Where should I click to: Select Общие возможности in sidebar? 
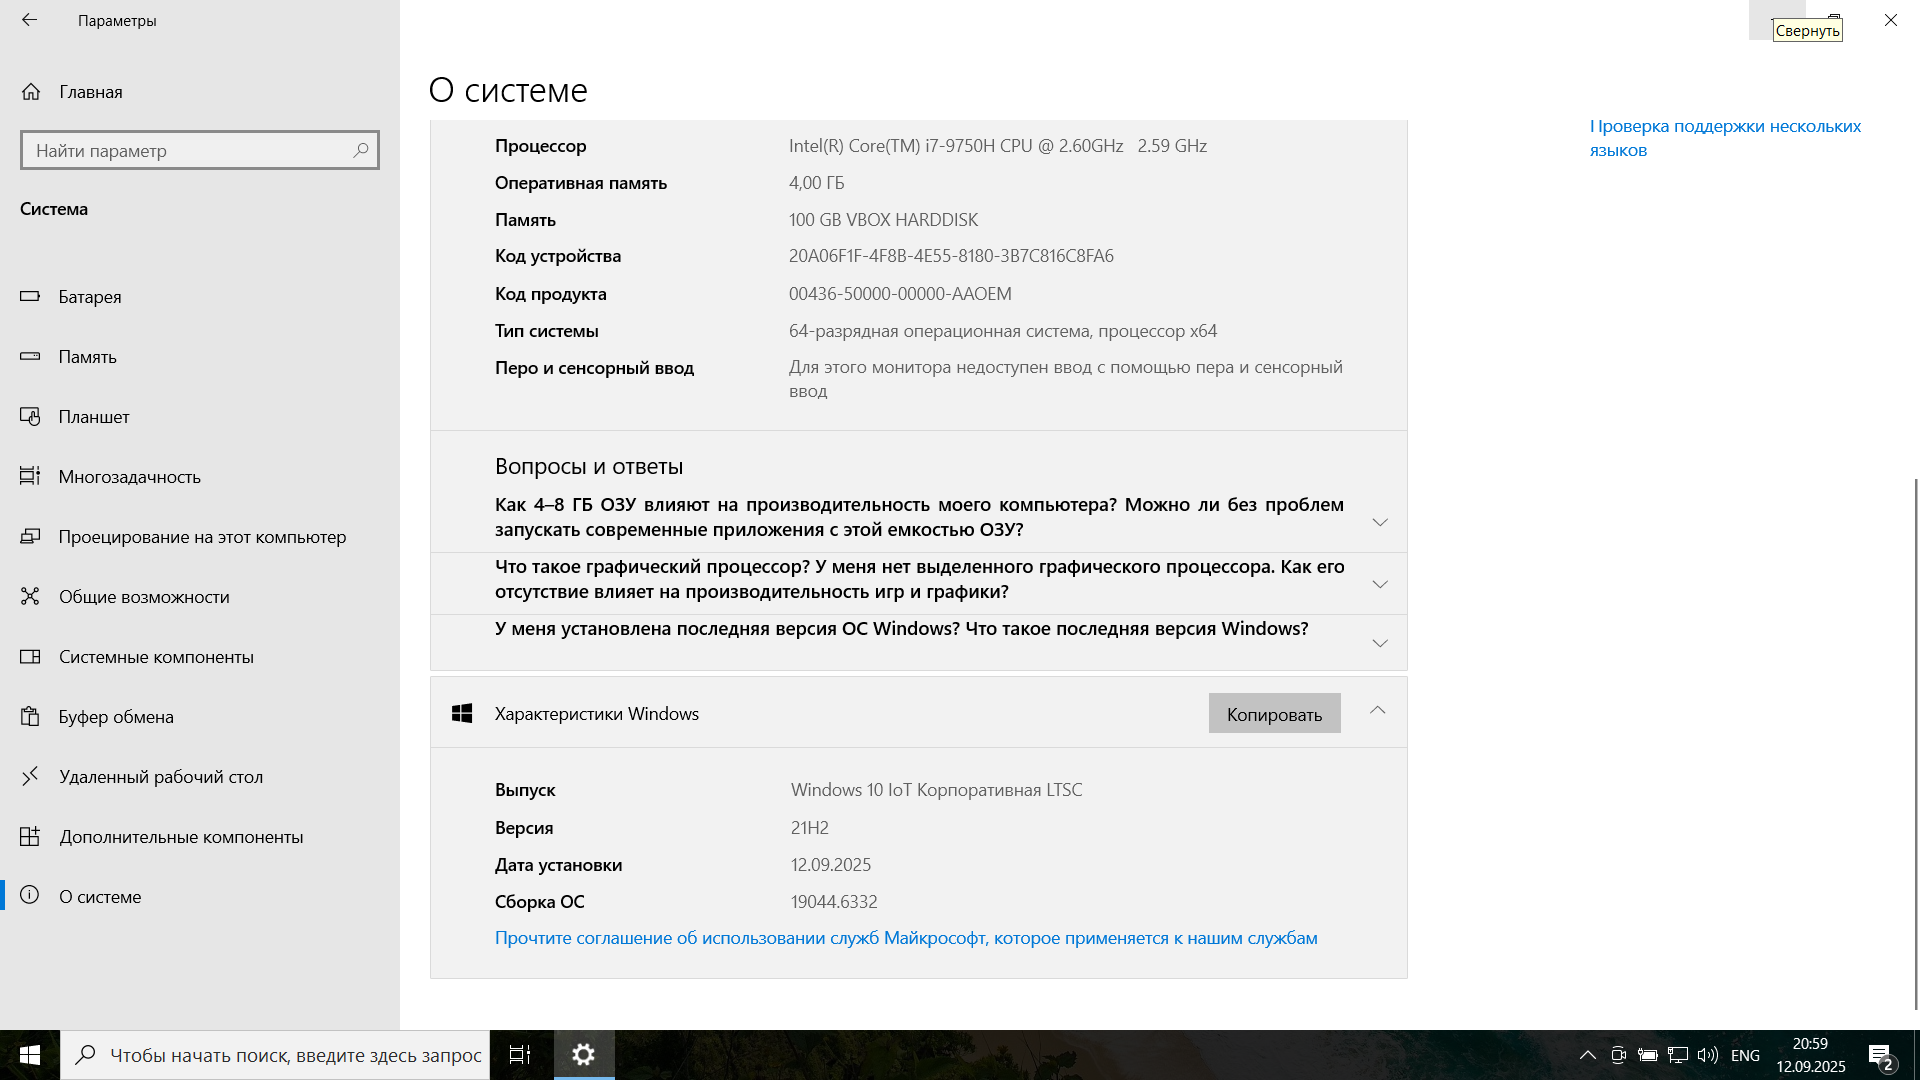coord(144,597)
